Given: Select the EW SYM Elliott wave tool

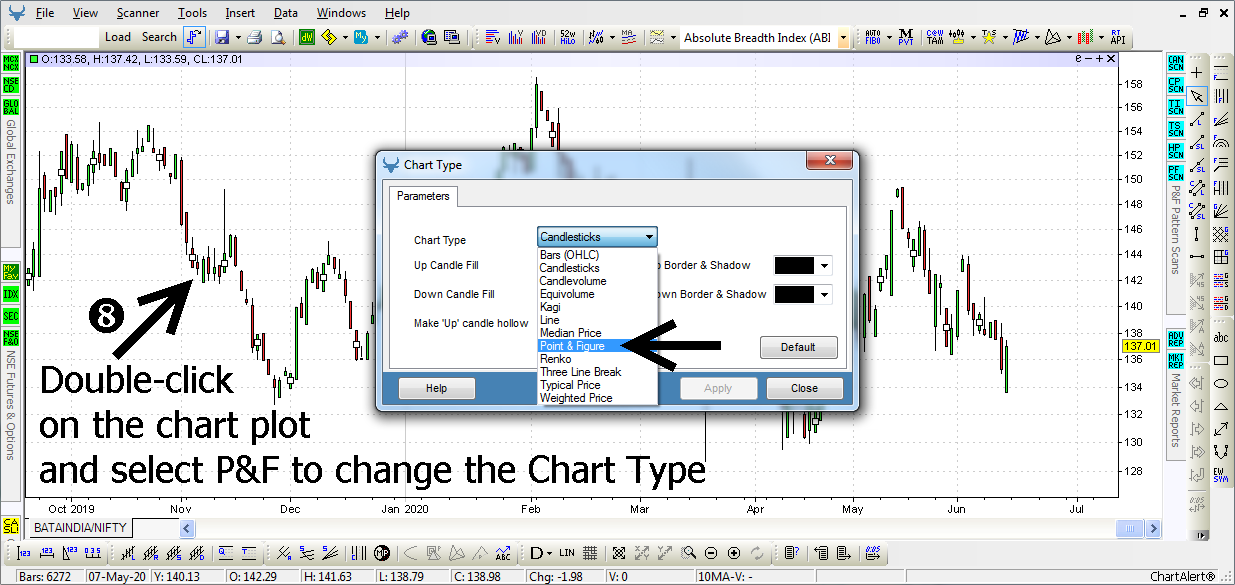Looking at the screenshot, I should tap(1221, 475).
